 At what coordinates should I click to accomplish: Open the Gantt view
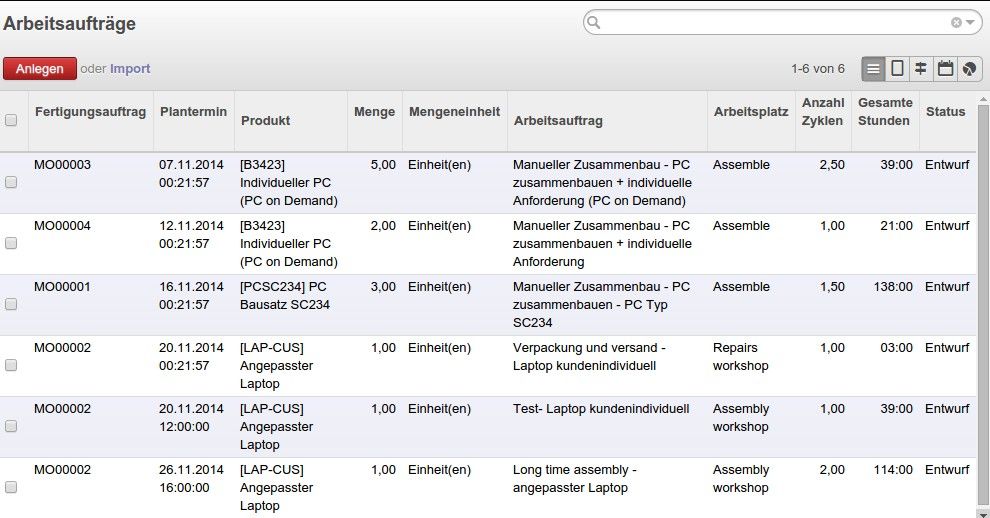tap(921, 69)
